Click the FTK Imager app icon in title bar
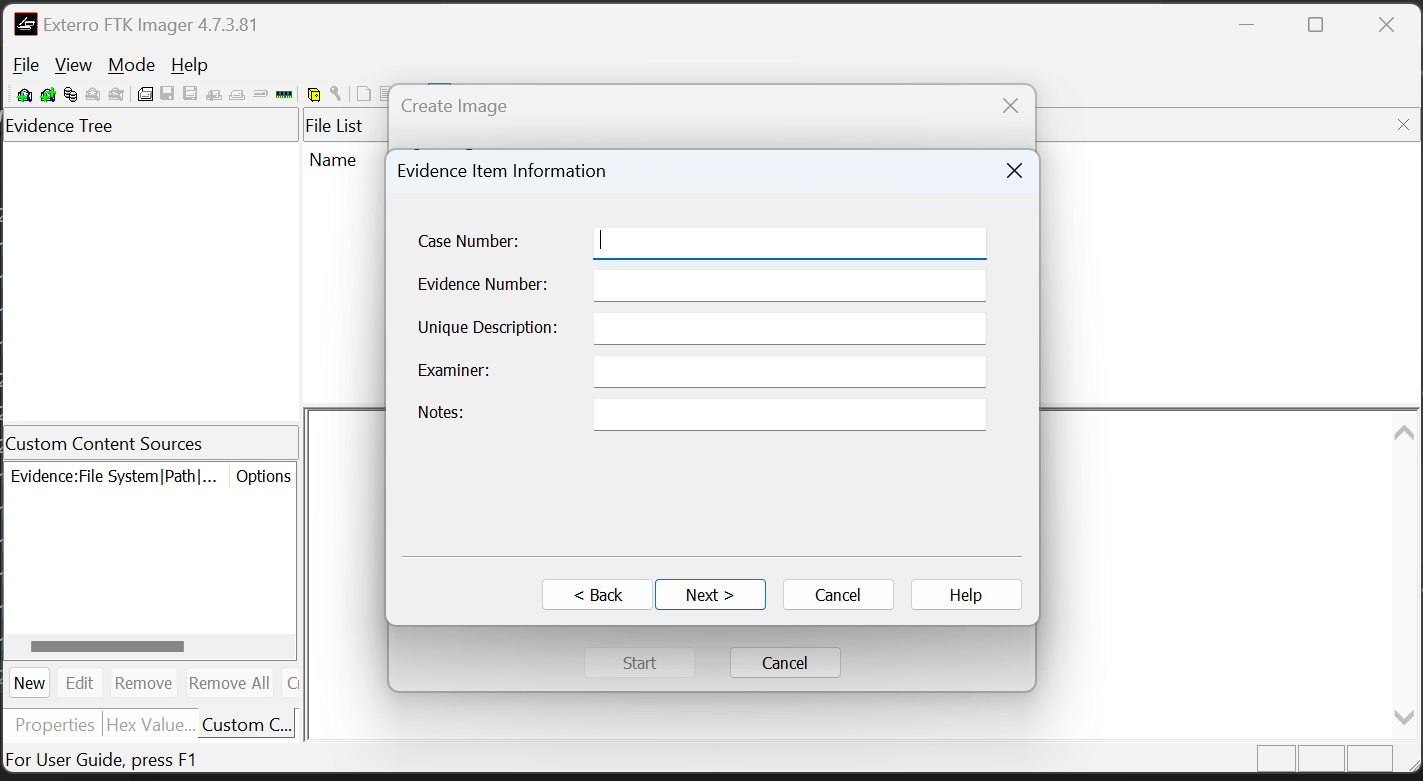Screen dimensions: 1423x781 click(x=25, y=25)
